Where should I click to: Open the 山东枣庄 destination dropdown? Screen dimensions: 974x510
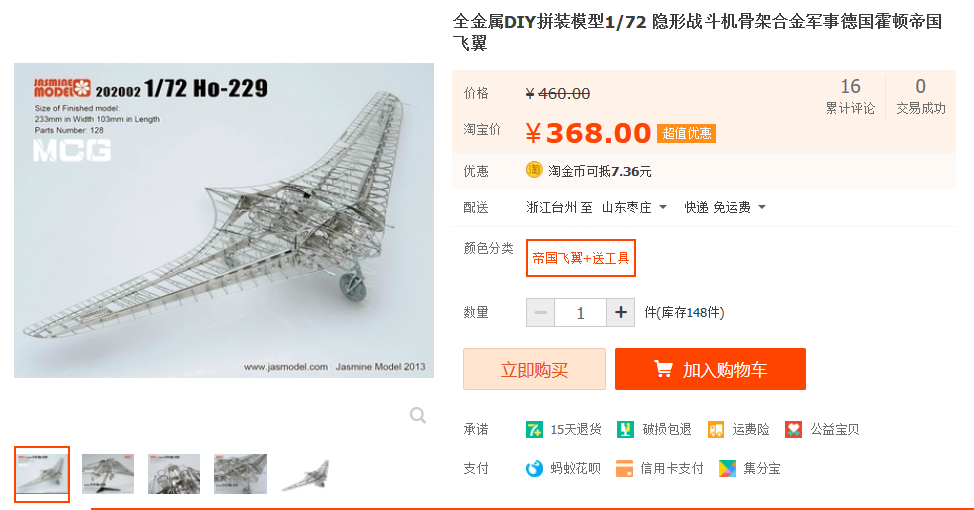click(634, 207)
